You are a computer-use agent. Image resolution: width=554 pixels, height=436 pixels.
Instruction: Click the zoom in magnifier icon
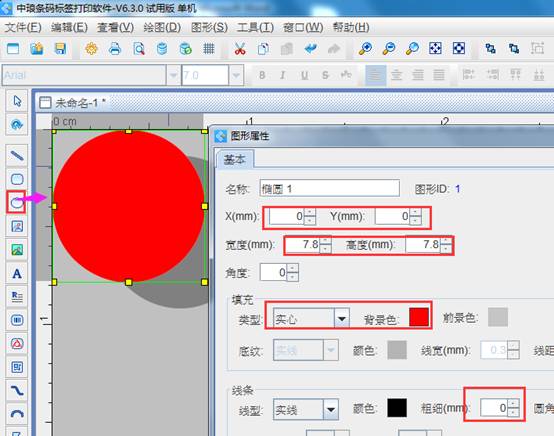365,49
